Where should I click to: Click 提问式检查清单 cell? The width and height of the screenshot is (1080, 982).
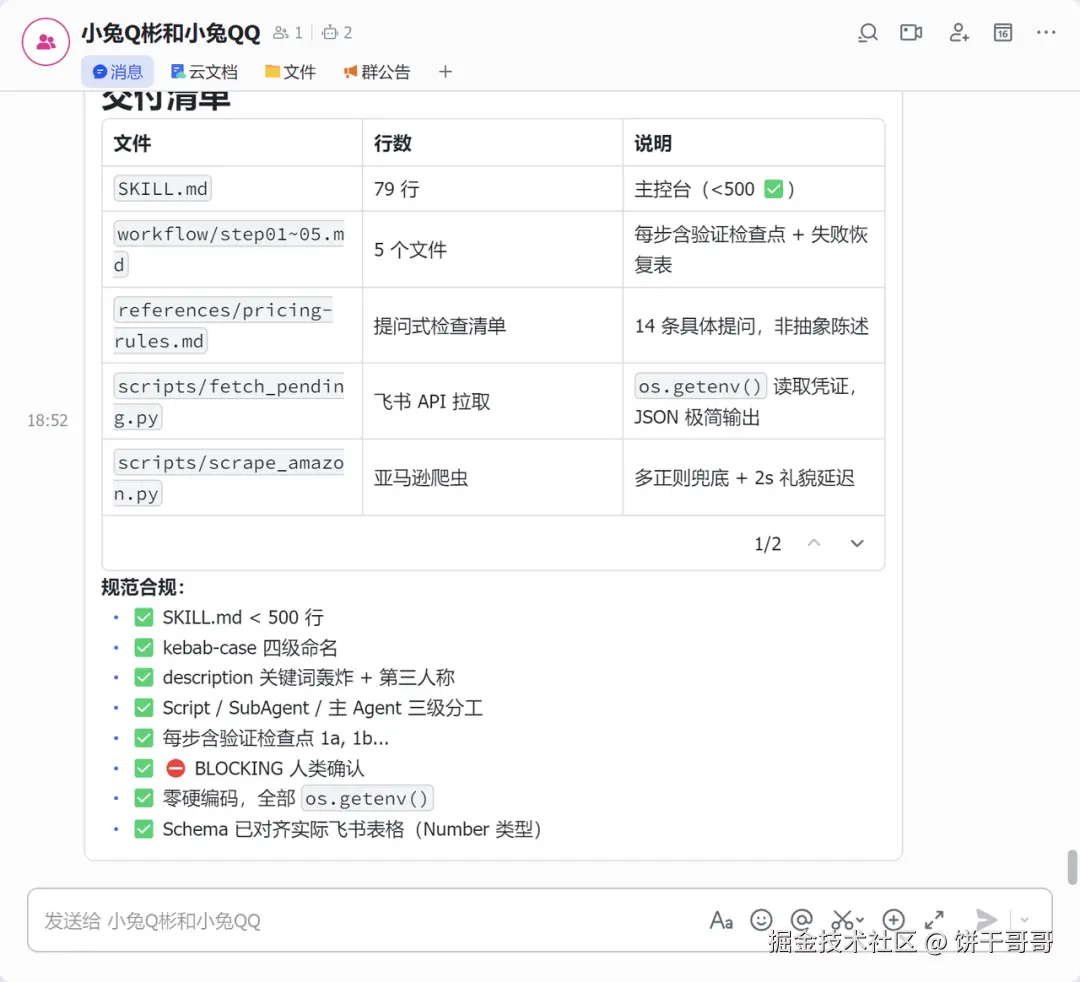coord(492,325)
